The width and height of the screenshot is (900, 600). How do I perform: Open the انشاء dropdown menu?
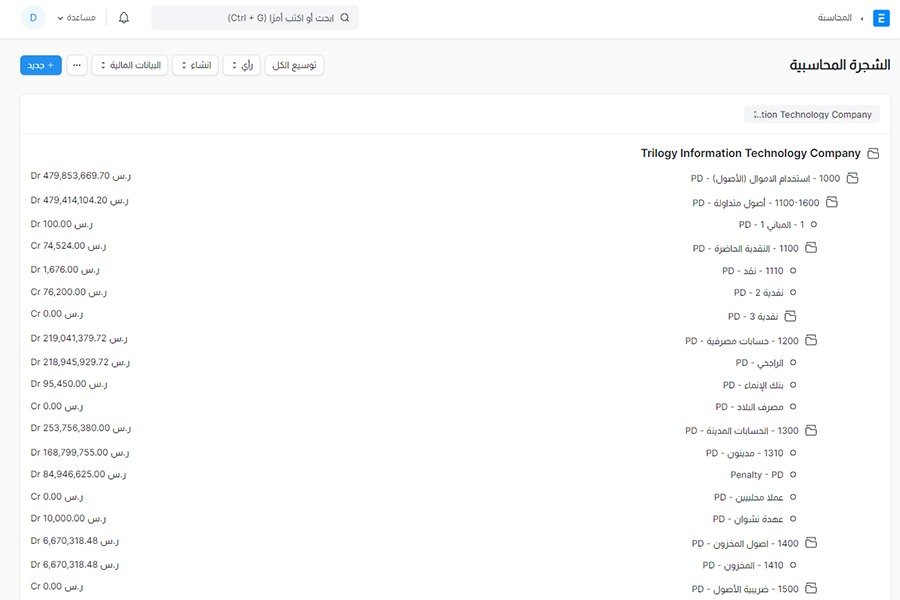pyautogui.click(x=195, y=65)
